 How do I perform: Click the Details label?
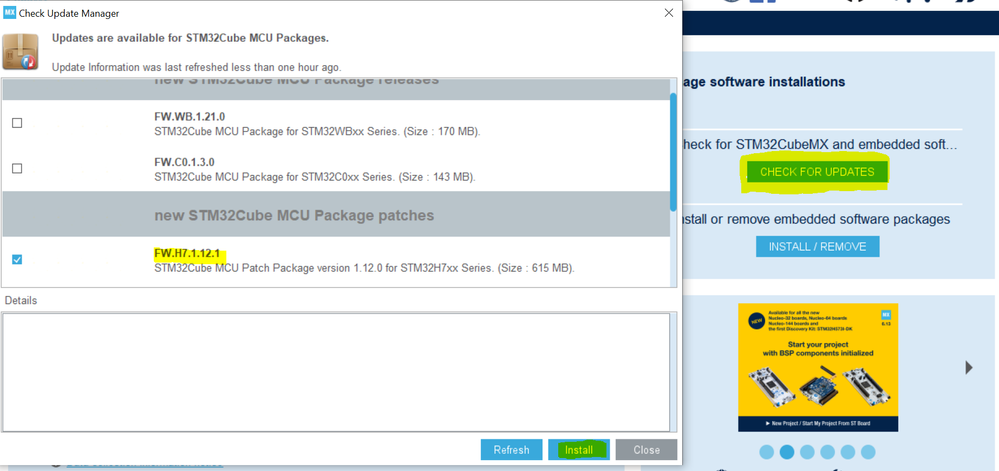21,300
